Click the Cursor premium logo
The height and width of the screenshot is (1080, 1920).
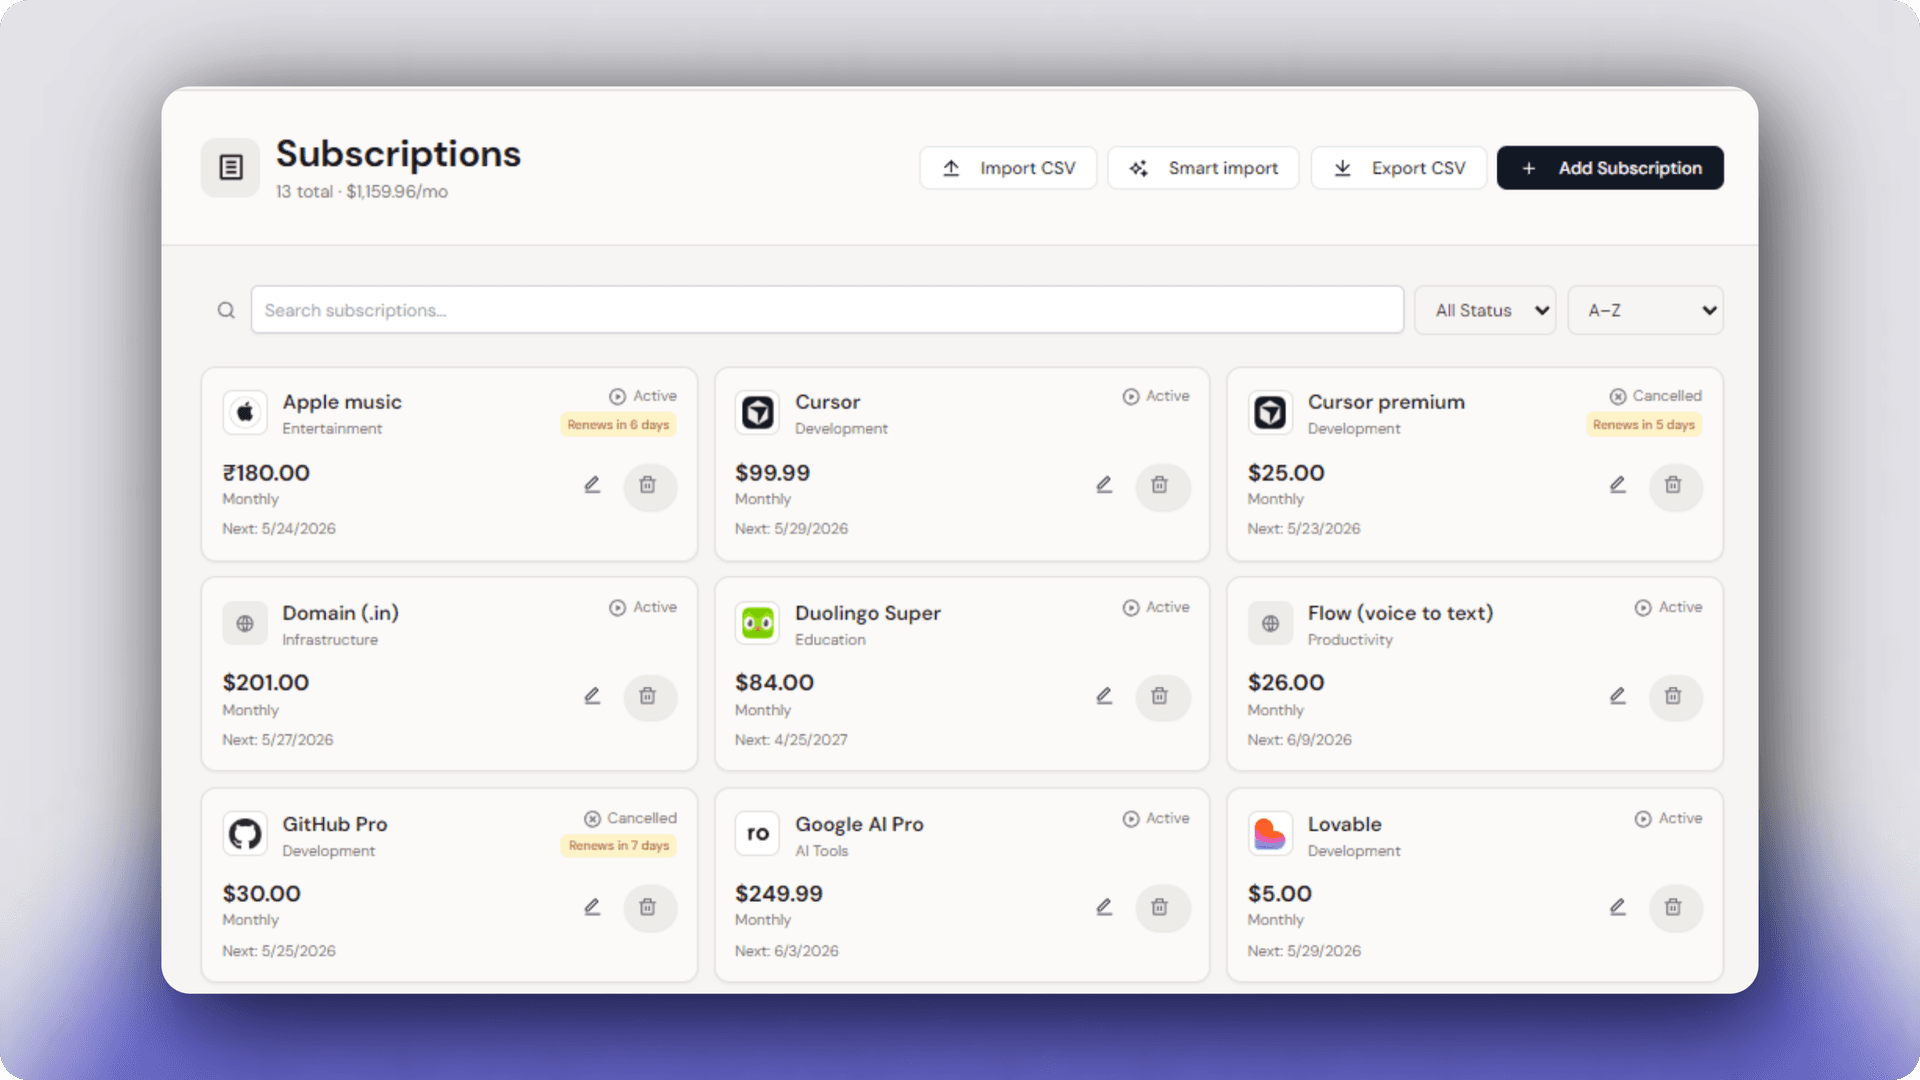click(x=1270, y=412)
